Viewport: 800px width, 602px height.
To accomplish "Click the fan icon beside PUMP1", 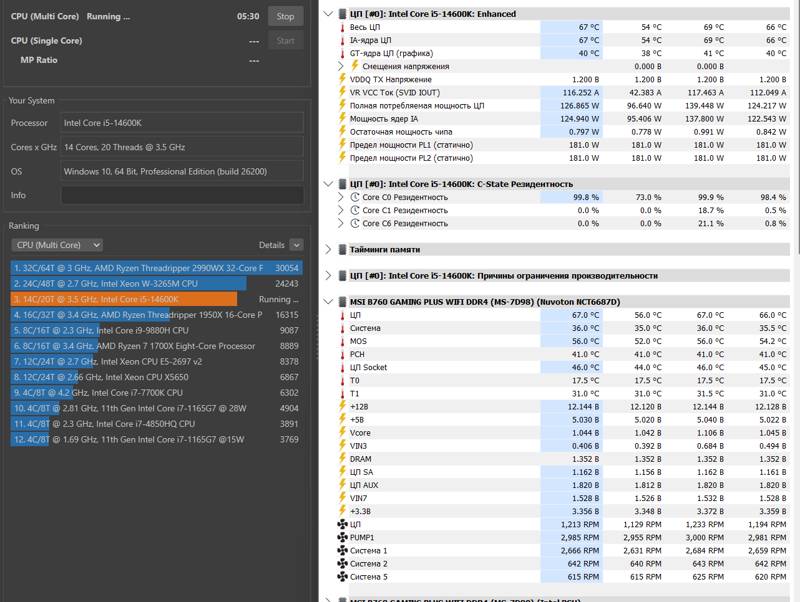I will click(x=342, y=537).
